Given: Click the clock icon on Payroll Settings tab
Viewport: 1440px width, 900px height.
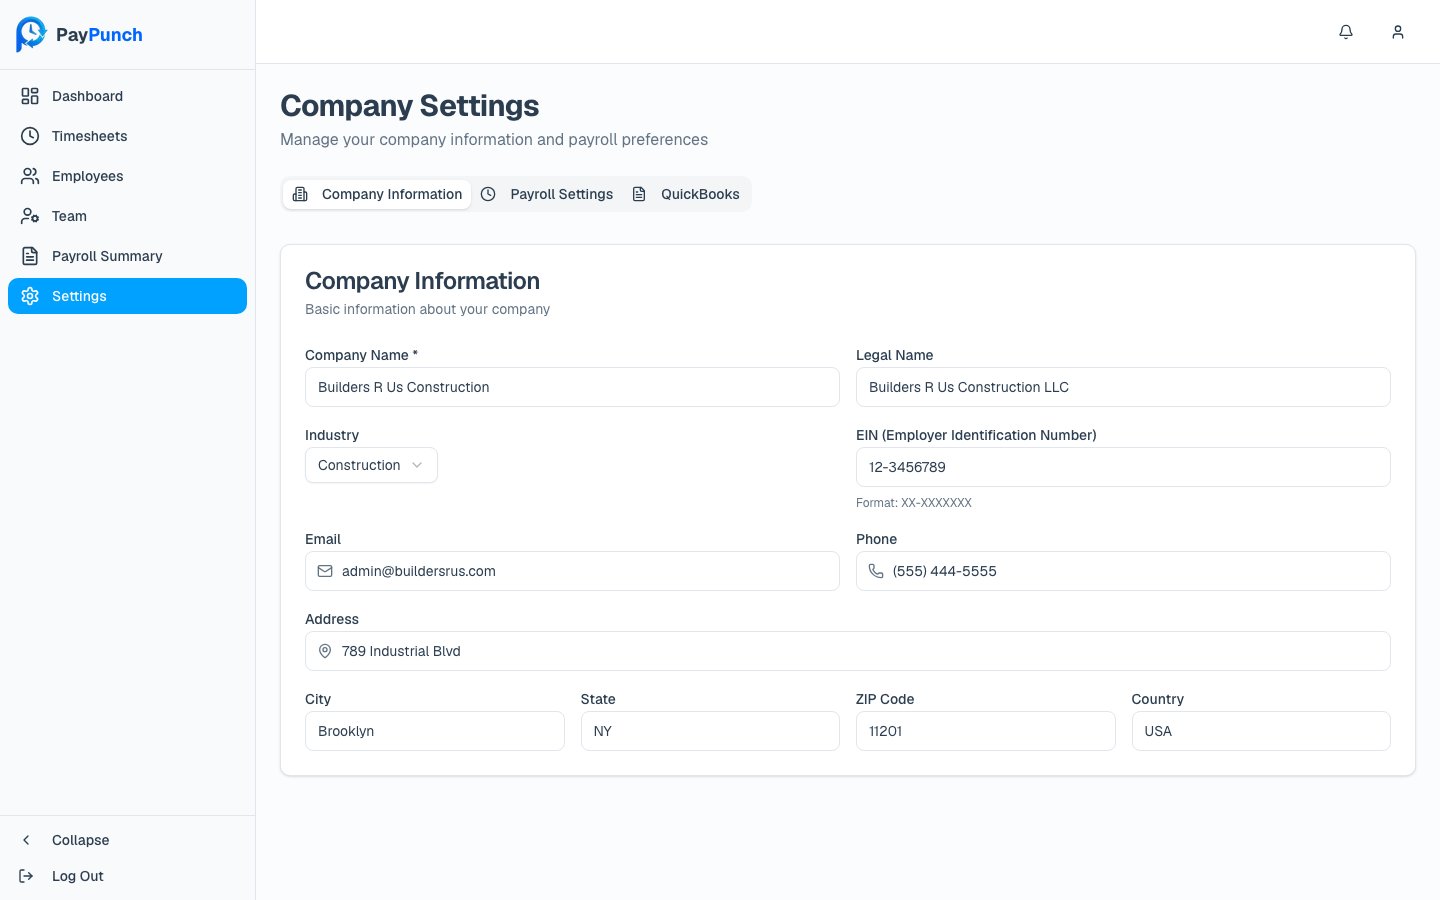Looking at the screenshot, I should pos(488,194).
